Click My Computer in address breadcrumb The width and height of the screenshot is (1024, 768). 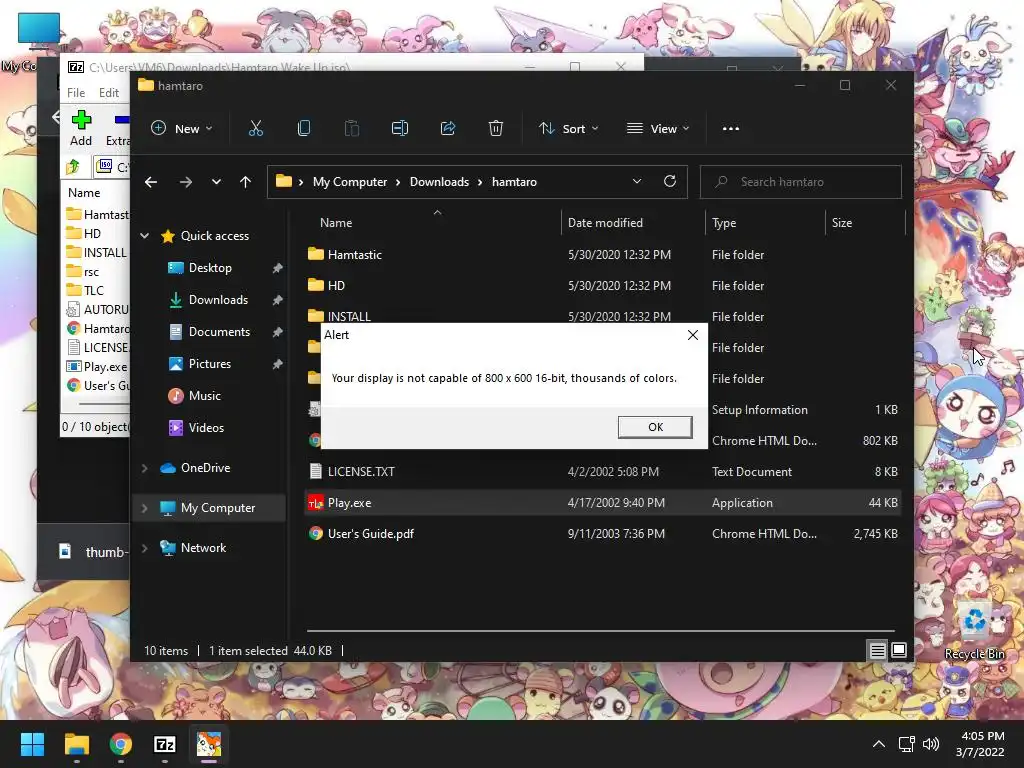click(350, 182)
